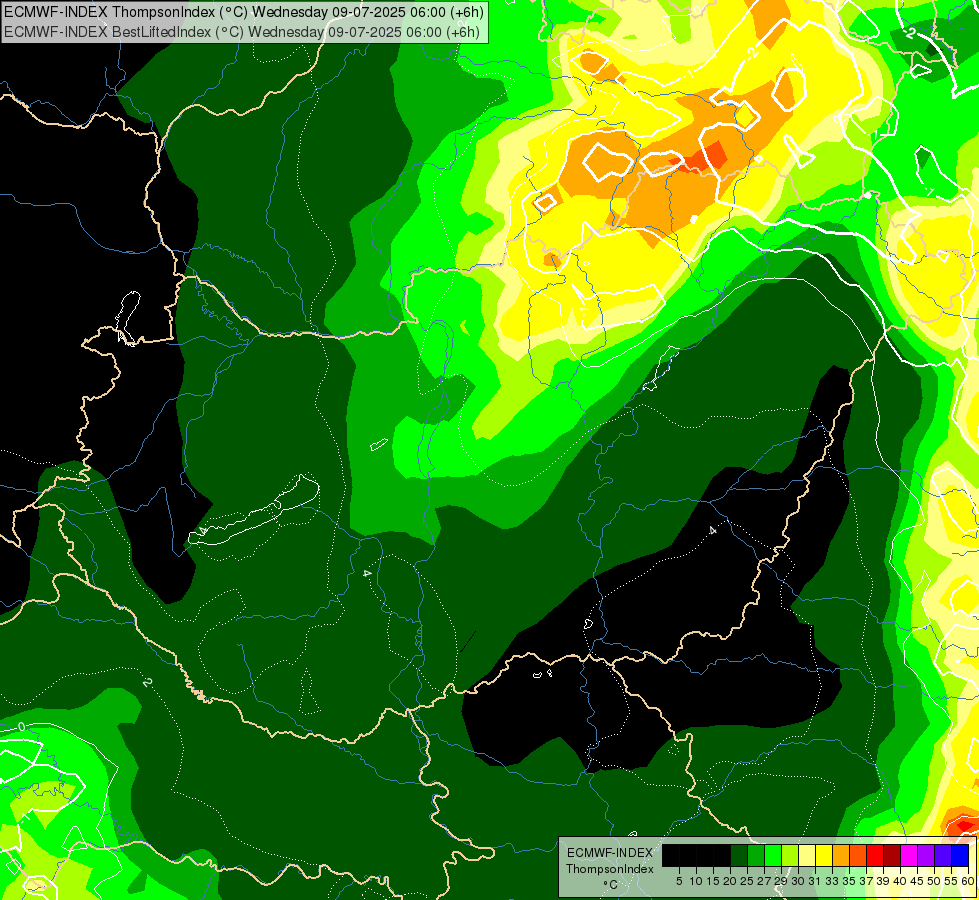Screen dimensions: 979x900
Task: Select the blue 55–60 legend swatch
Action: (x=960, y=855)
